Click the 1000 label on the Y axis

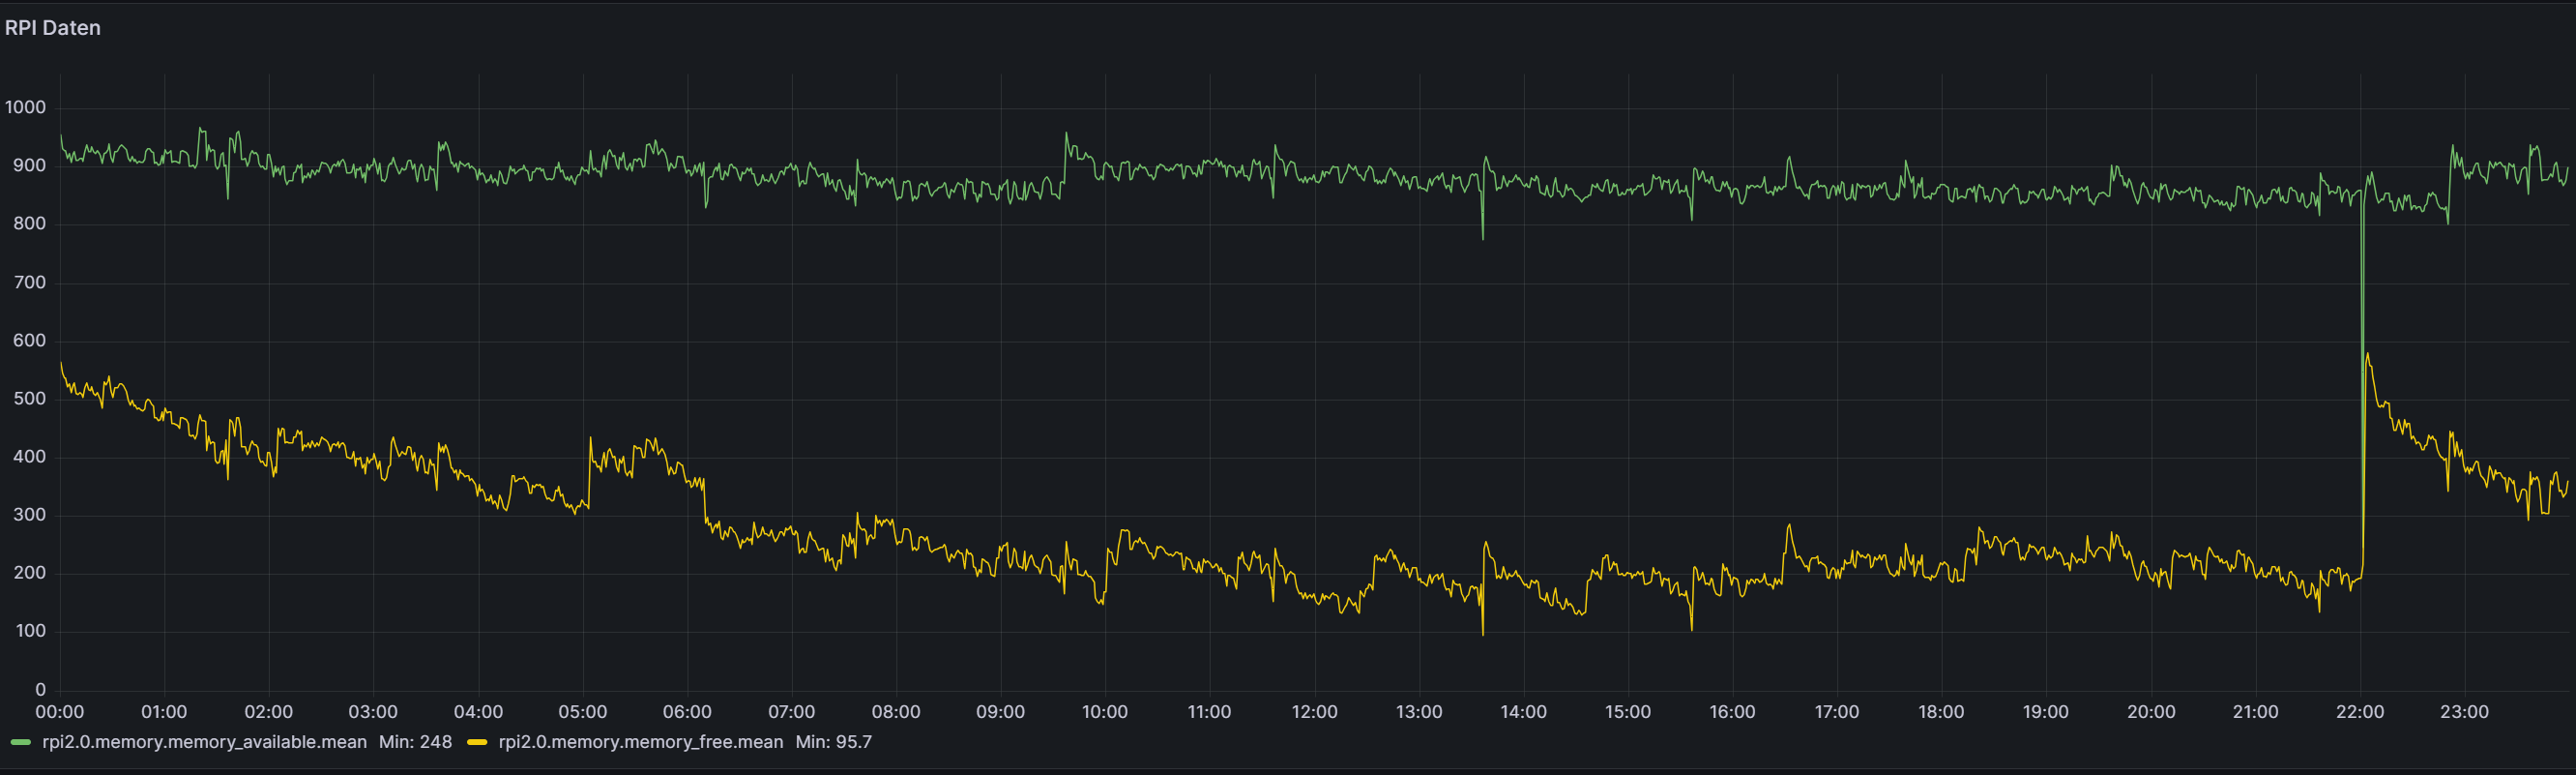click(x=25, y=108)
